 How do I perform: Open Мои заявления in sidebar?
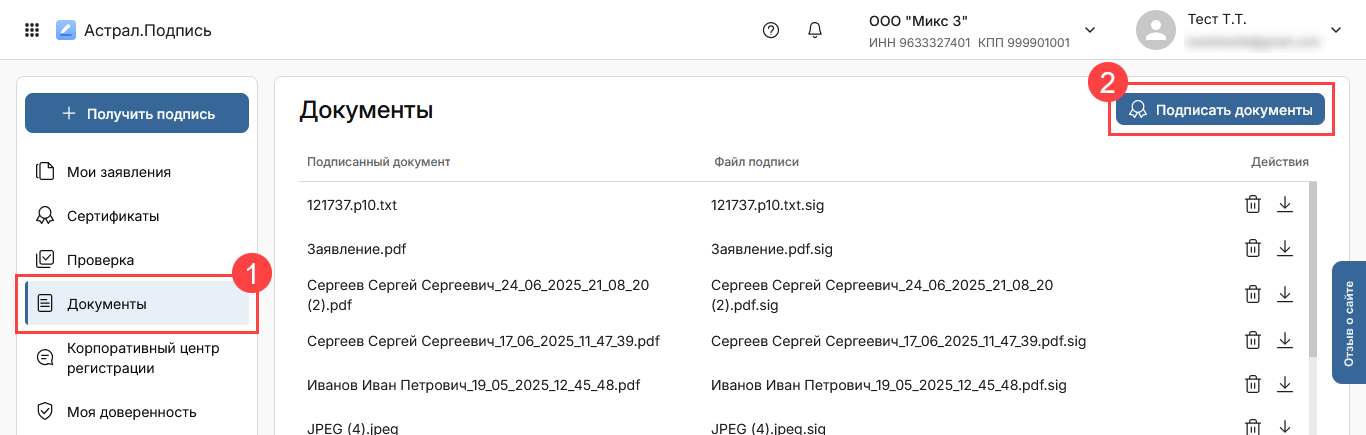click(x=118, y=172)
